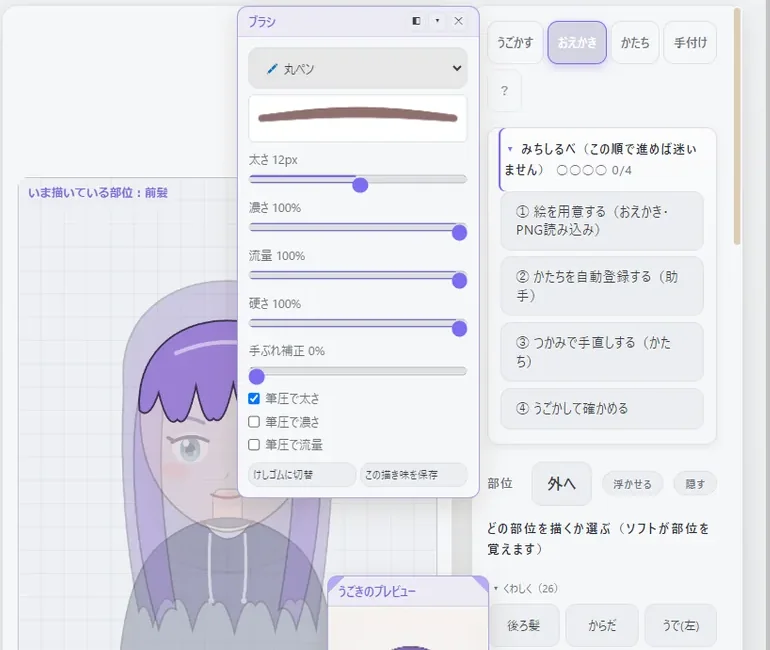Image resolution: width=770 pixels, height=650 pixels.
Task: Click the 隠す button
Action: (695, 484)
